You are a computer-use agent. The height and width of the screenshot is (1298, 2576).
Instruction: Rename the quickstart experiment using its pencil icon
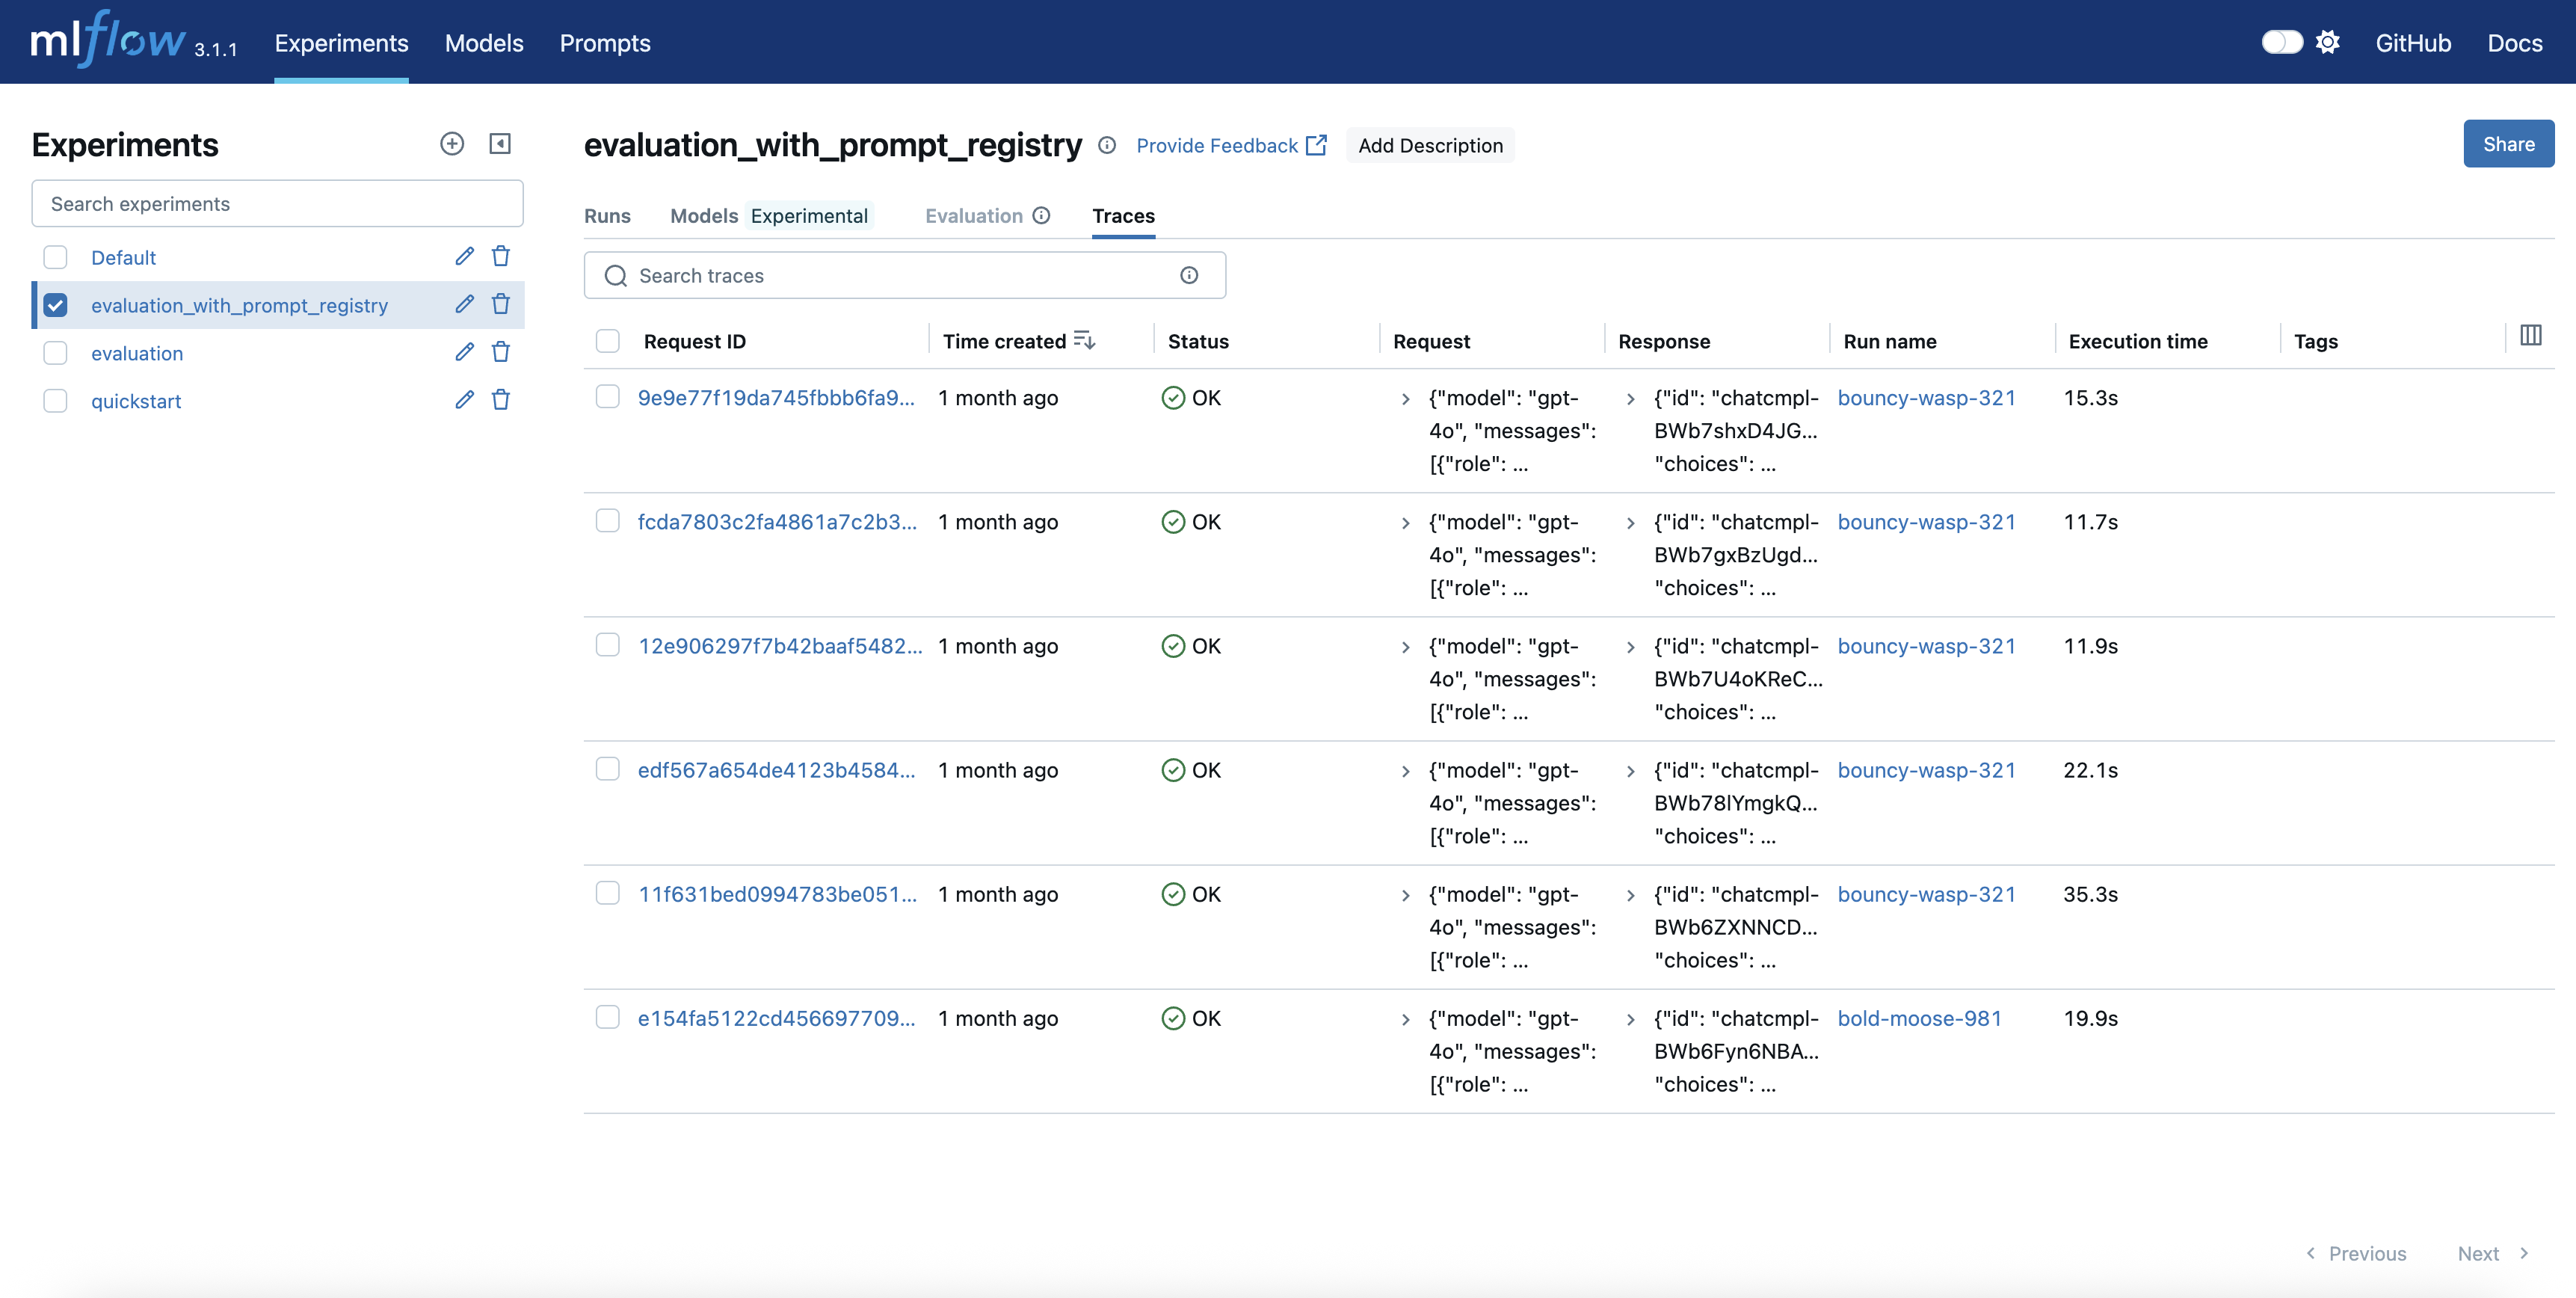463,400
